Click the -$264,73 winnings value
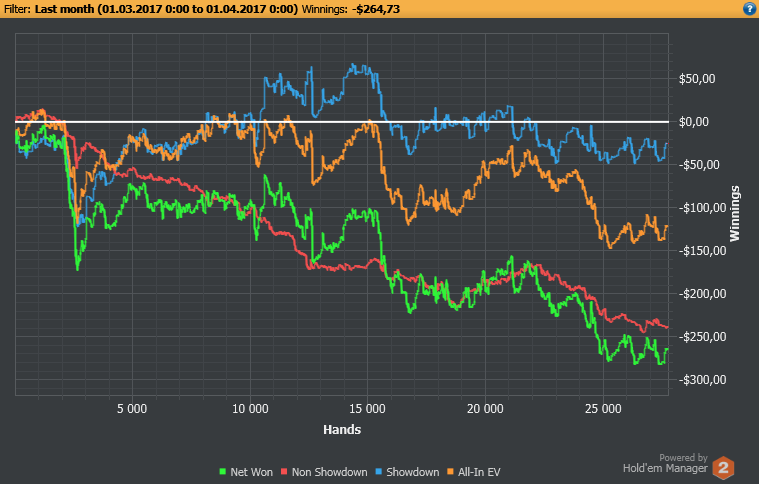Screen dimensions: 759x484 376,9
